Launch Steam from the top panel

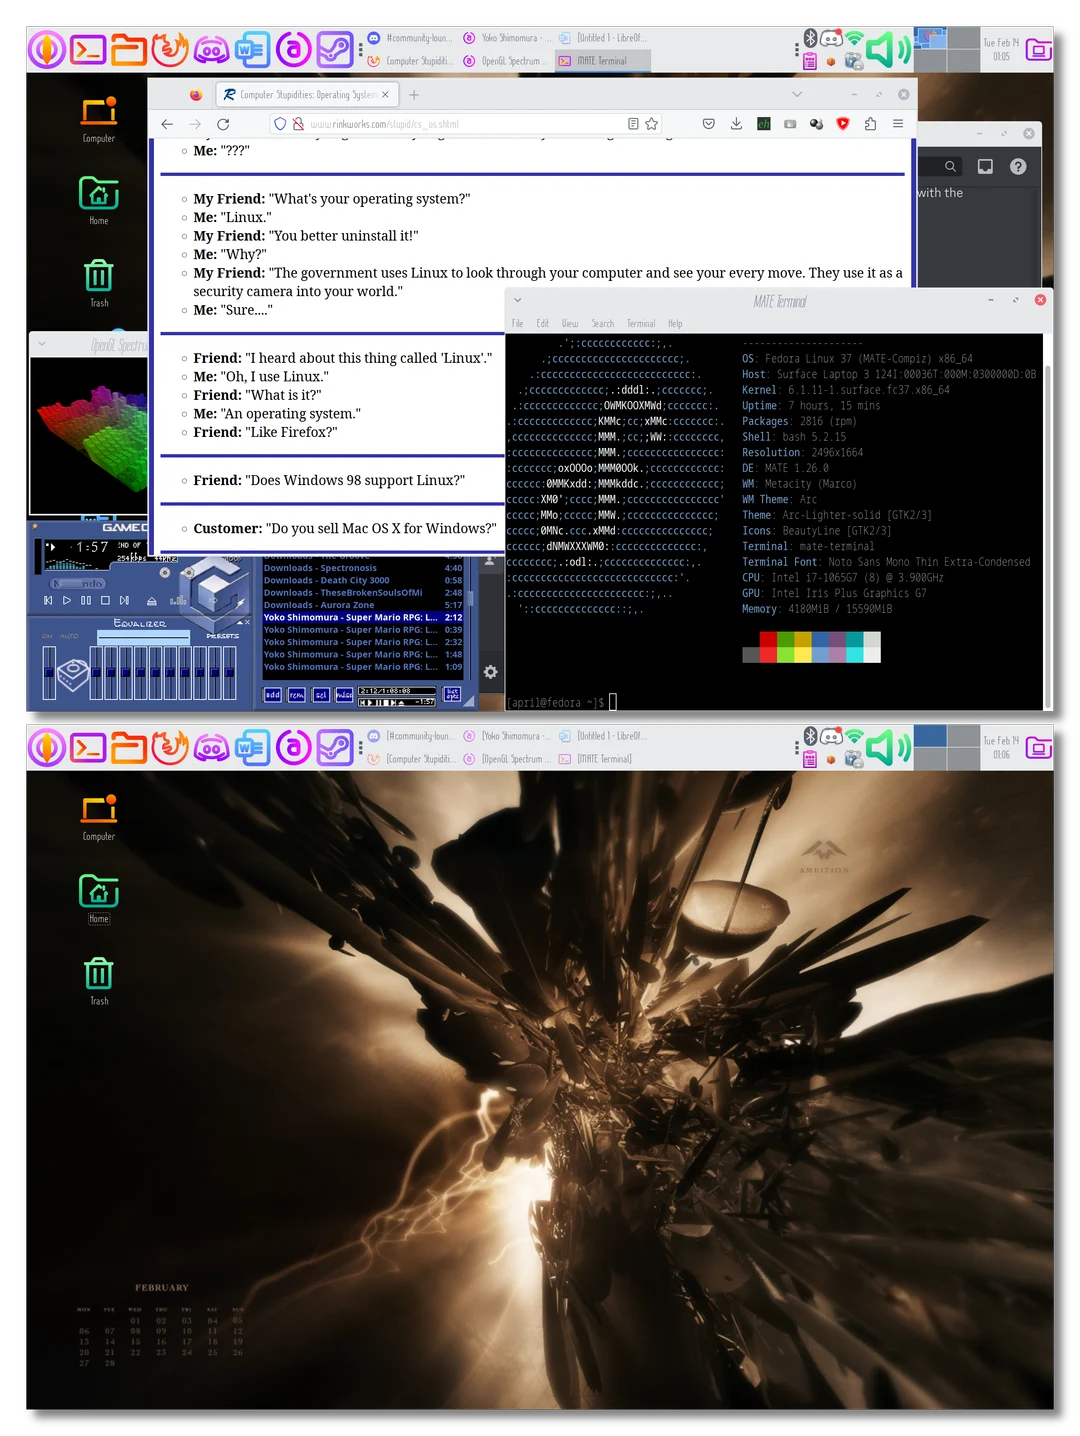point(336,48)
